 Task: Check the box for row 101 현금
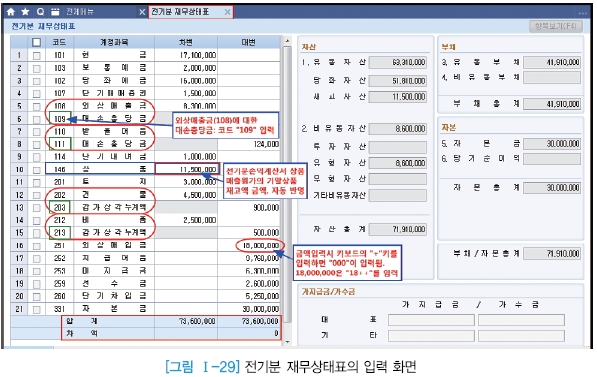pos(37,56)
